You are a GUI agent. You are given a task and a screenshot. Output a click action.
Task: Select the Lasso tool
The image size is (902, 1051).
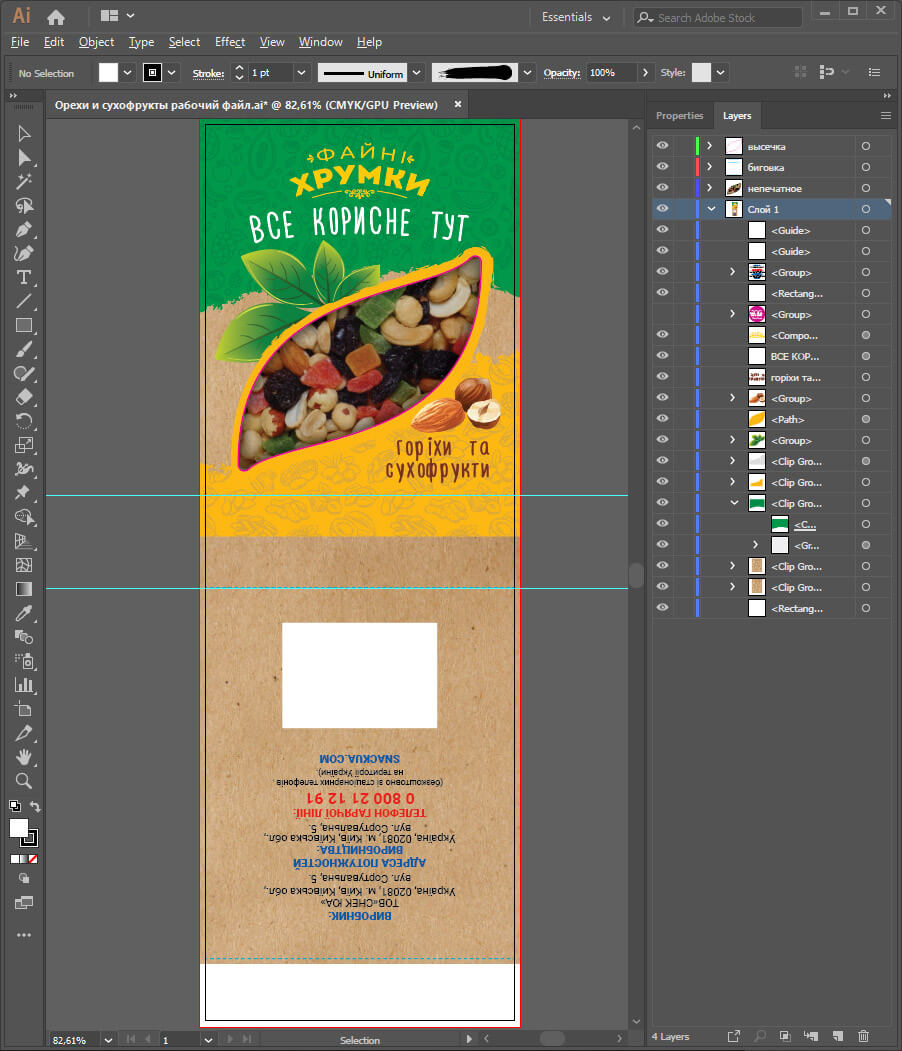(24, 206)
